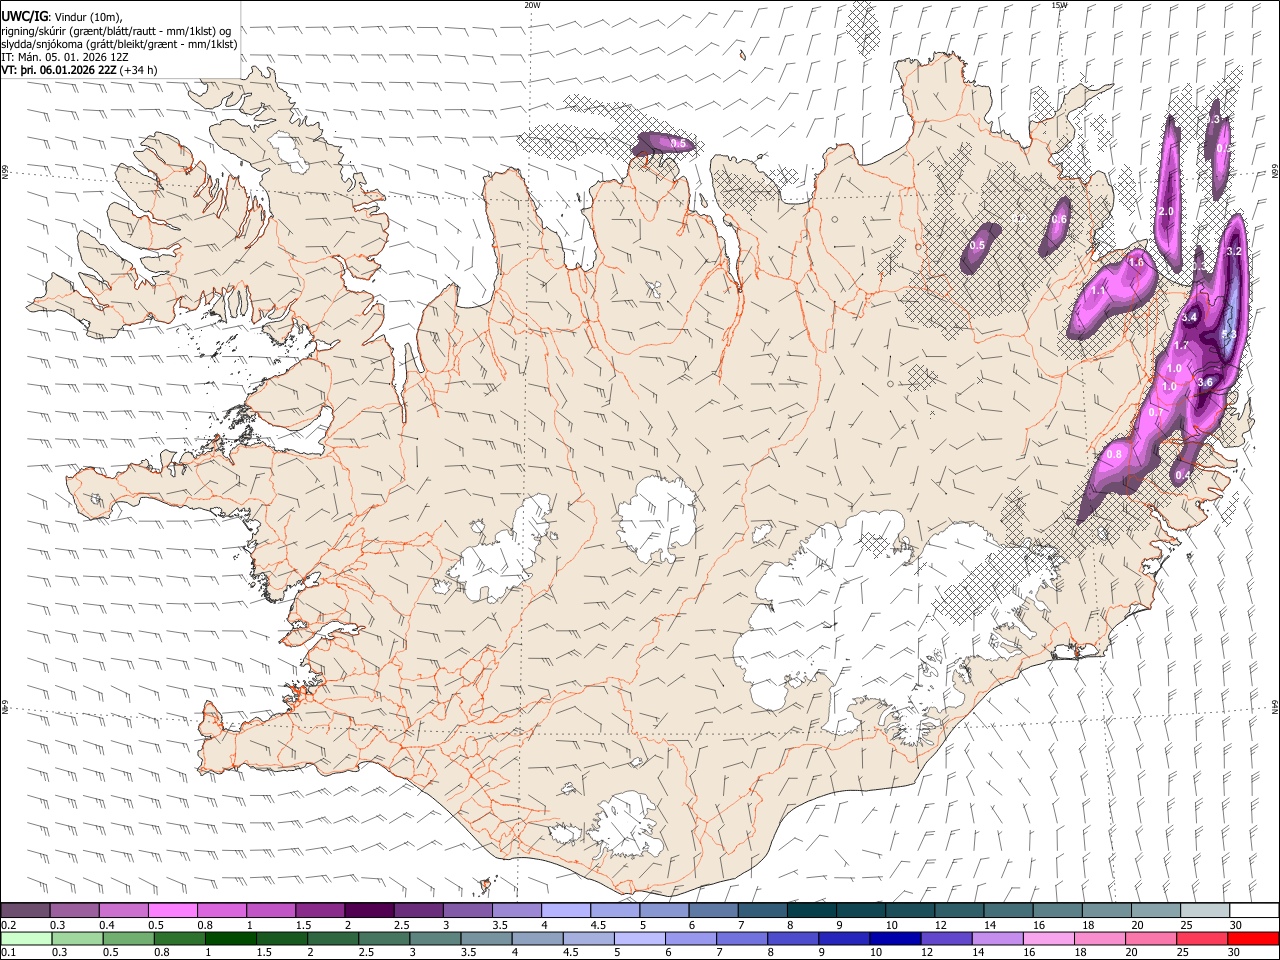The width and height of the screenshot is (1280, 960).
Task: Click the 1.1 snowfall value label
Action: [1098, 291]
